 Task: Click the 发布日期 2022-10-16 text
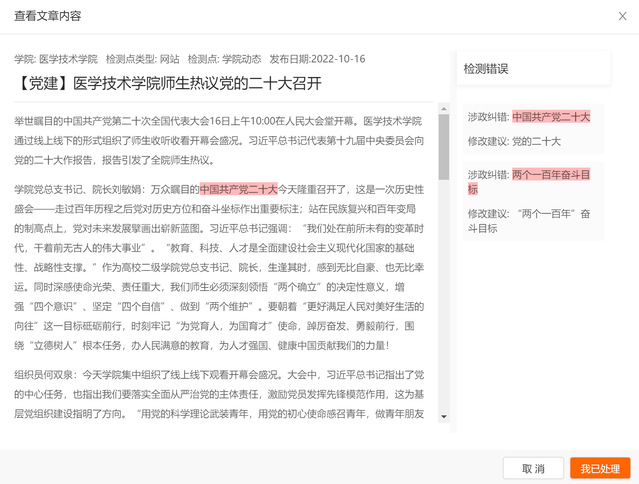[320, 58]
